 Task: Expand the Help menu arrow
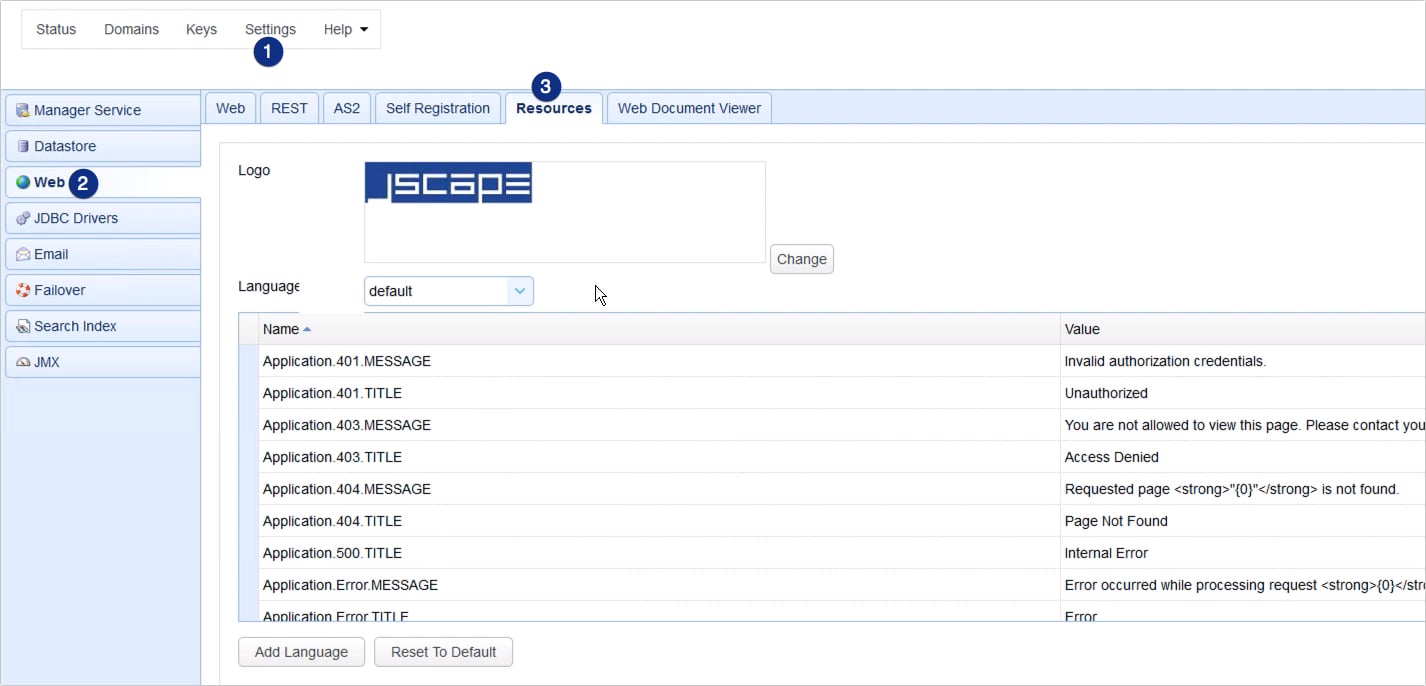(x=362, y=29)
